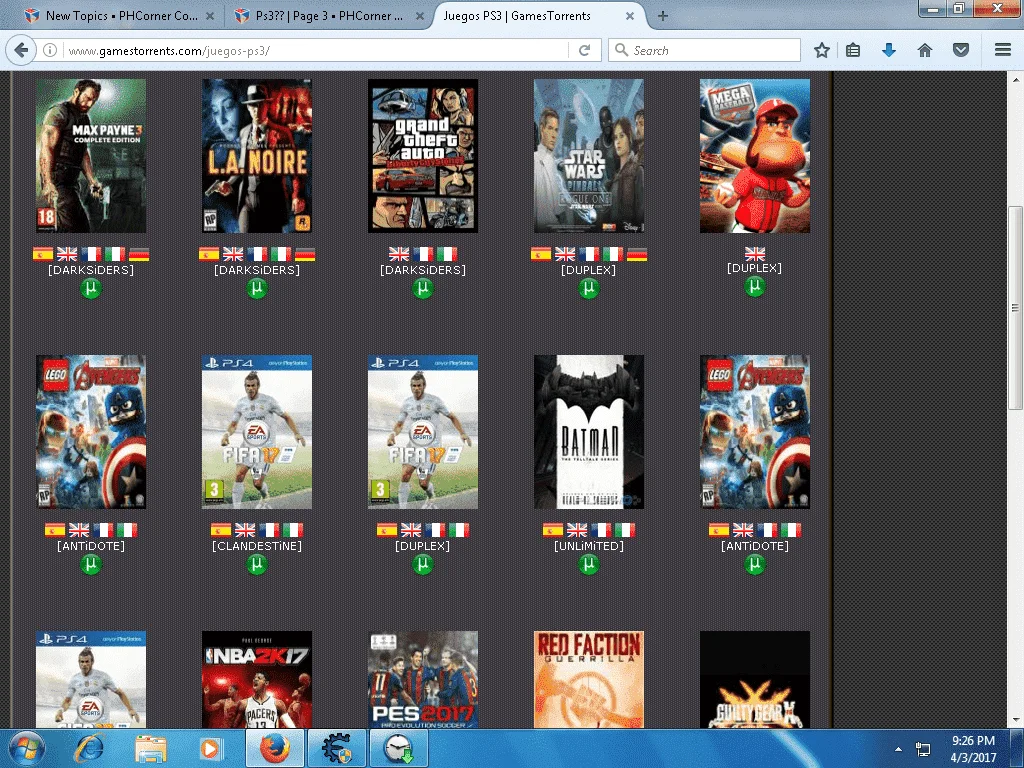The height and width of the screenshot is (768, 1024).
Task: Open Red Faction Guerrilla cover thumbnail
Action: (x=588, y=679)
